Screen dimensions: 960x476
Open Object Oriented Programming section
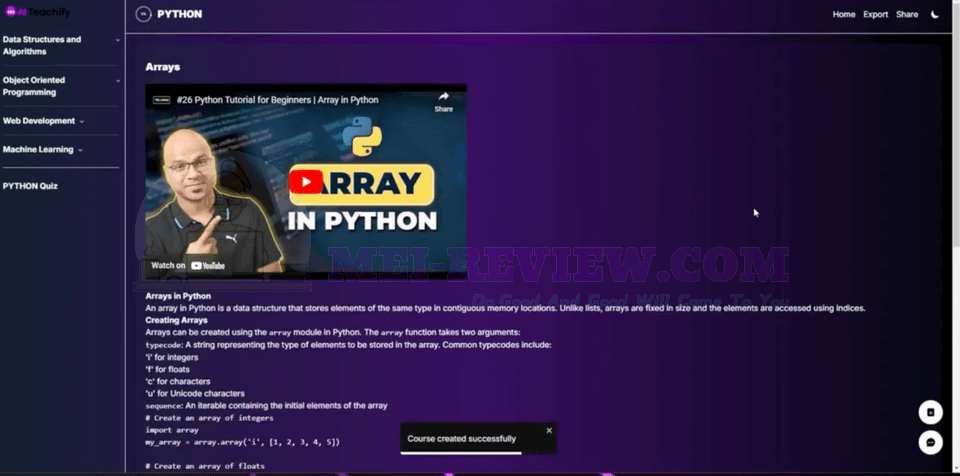[34, 86]
